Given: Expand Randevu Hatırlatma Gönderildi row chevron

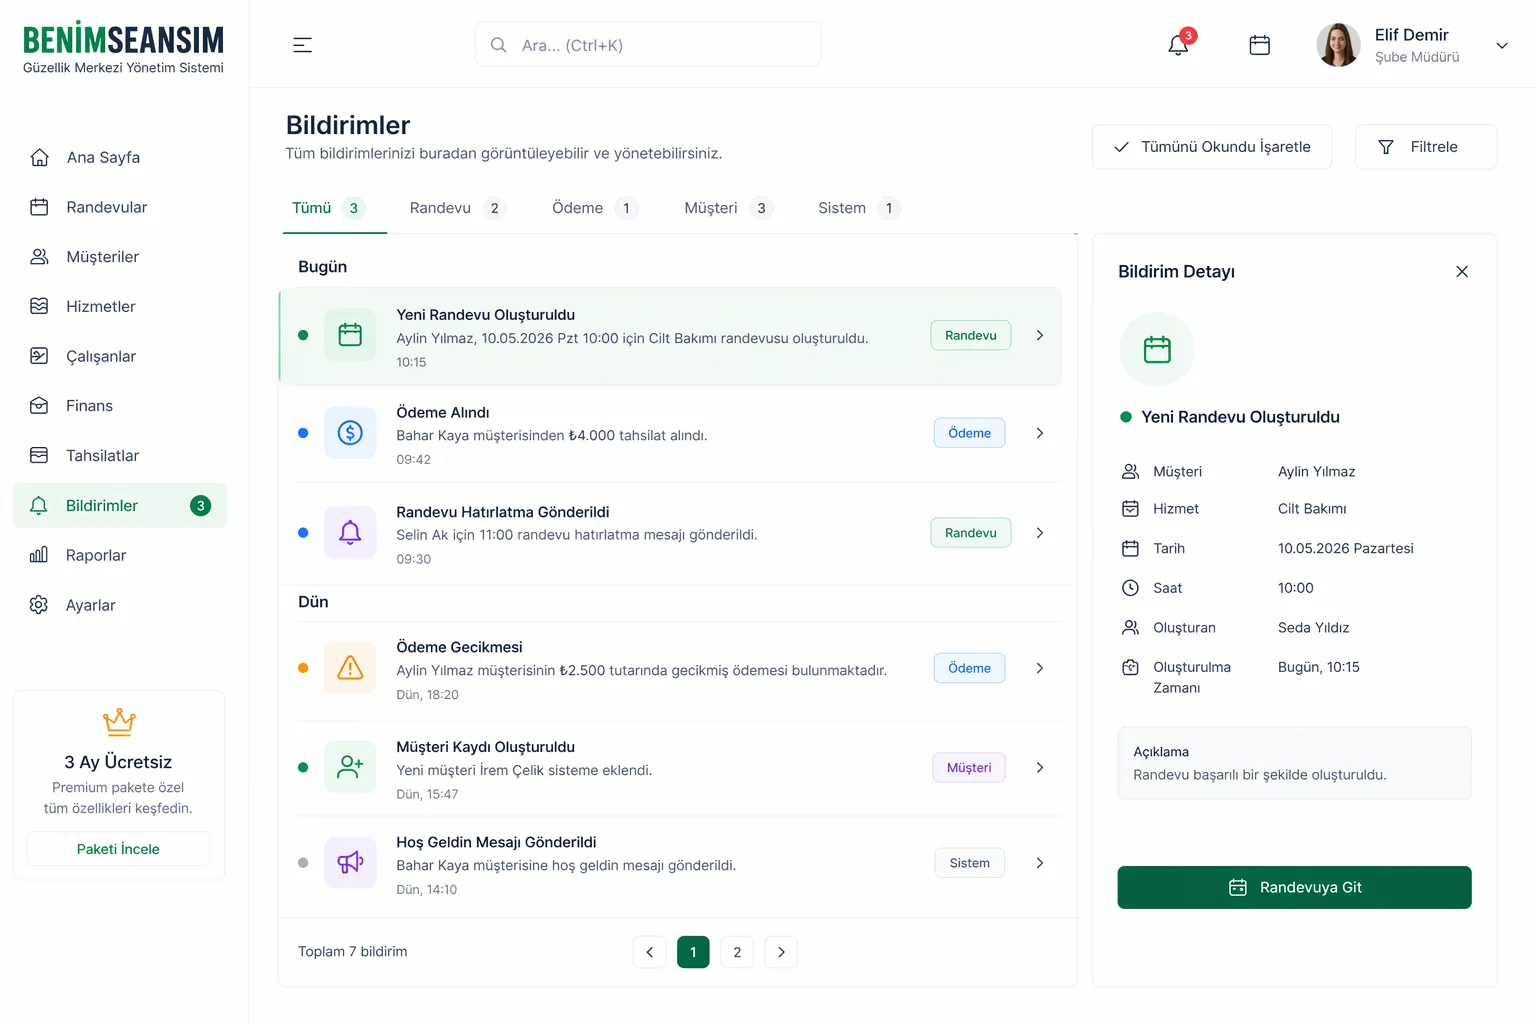Looking at the screenshot, I should 1040,533.
